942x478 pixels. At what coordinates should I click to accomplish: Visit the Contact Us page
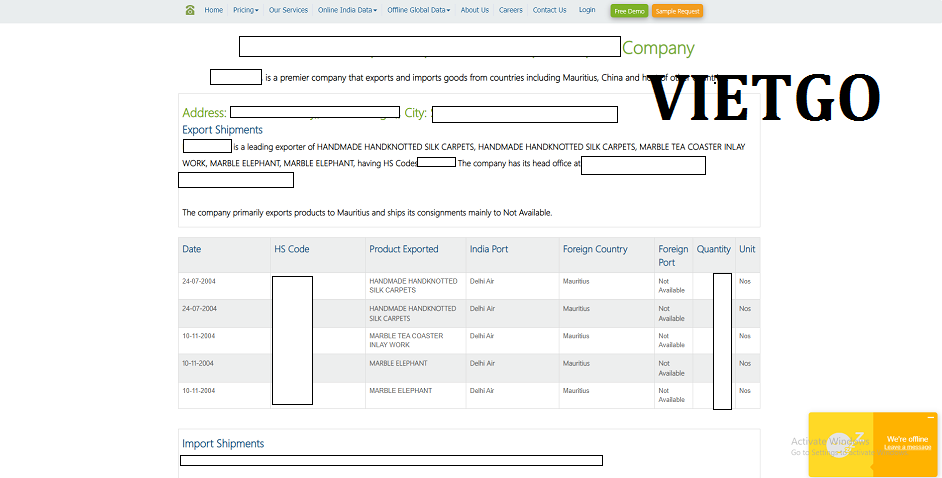coord(549,10)
